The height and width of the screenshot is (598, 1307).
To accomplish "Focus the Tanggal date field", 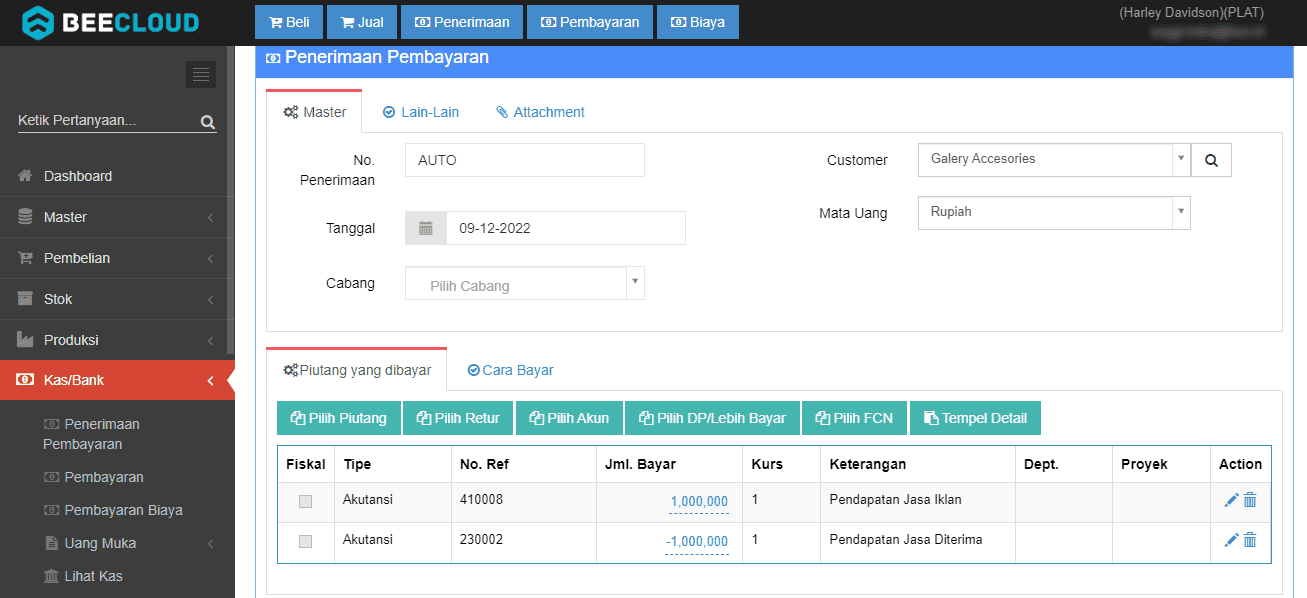I will click(x=566, y=228).
